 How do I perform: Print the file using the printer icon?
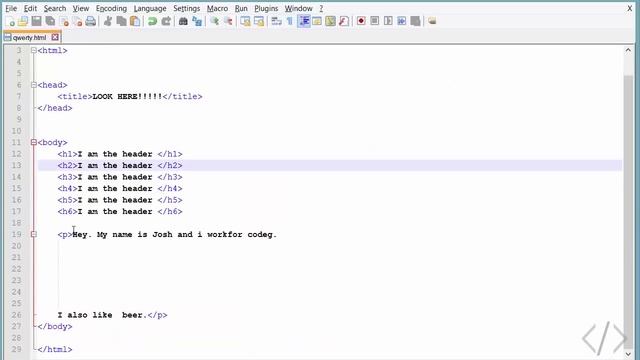click(x=91, y=21)
